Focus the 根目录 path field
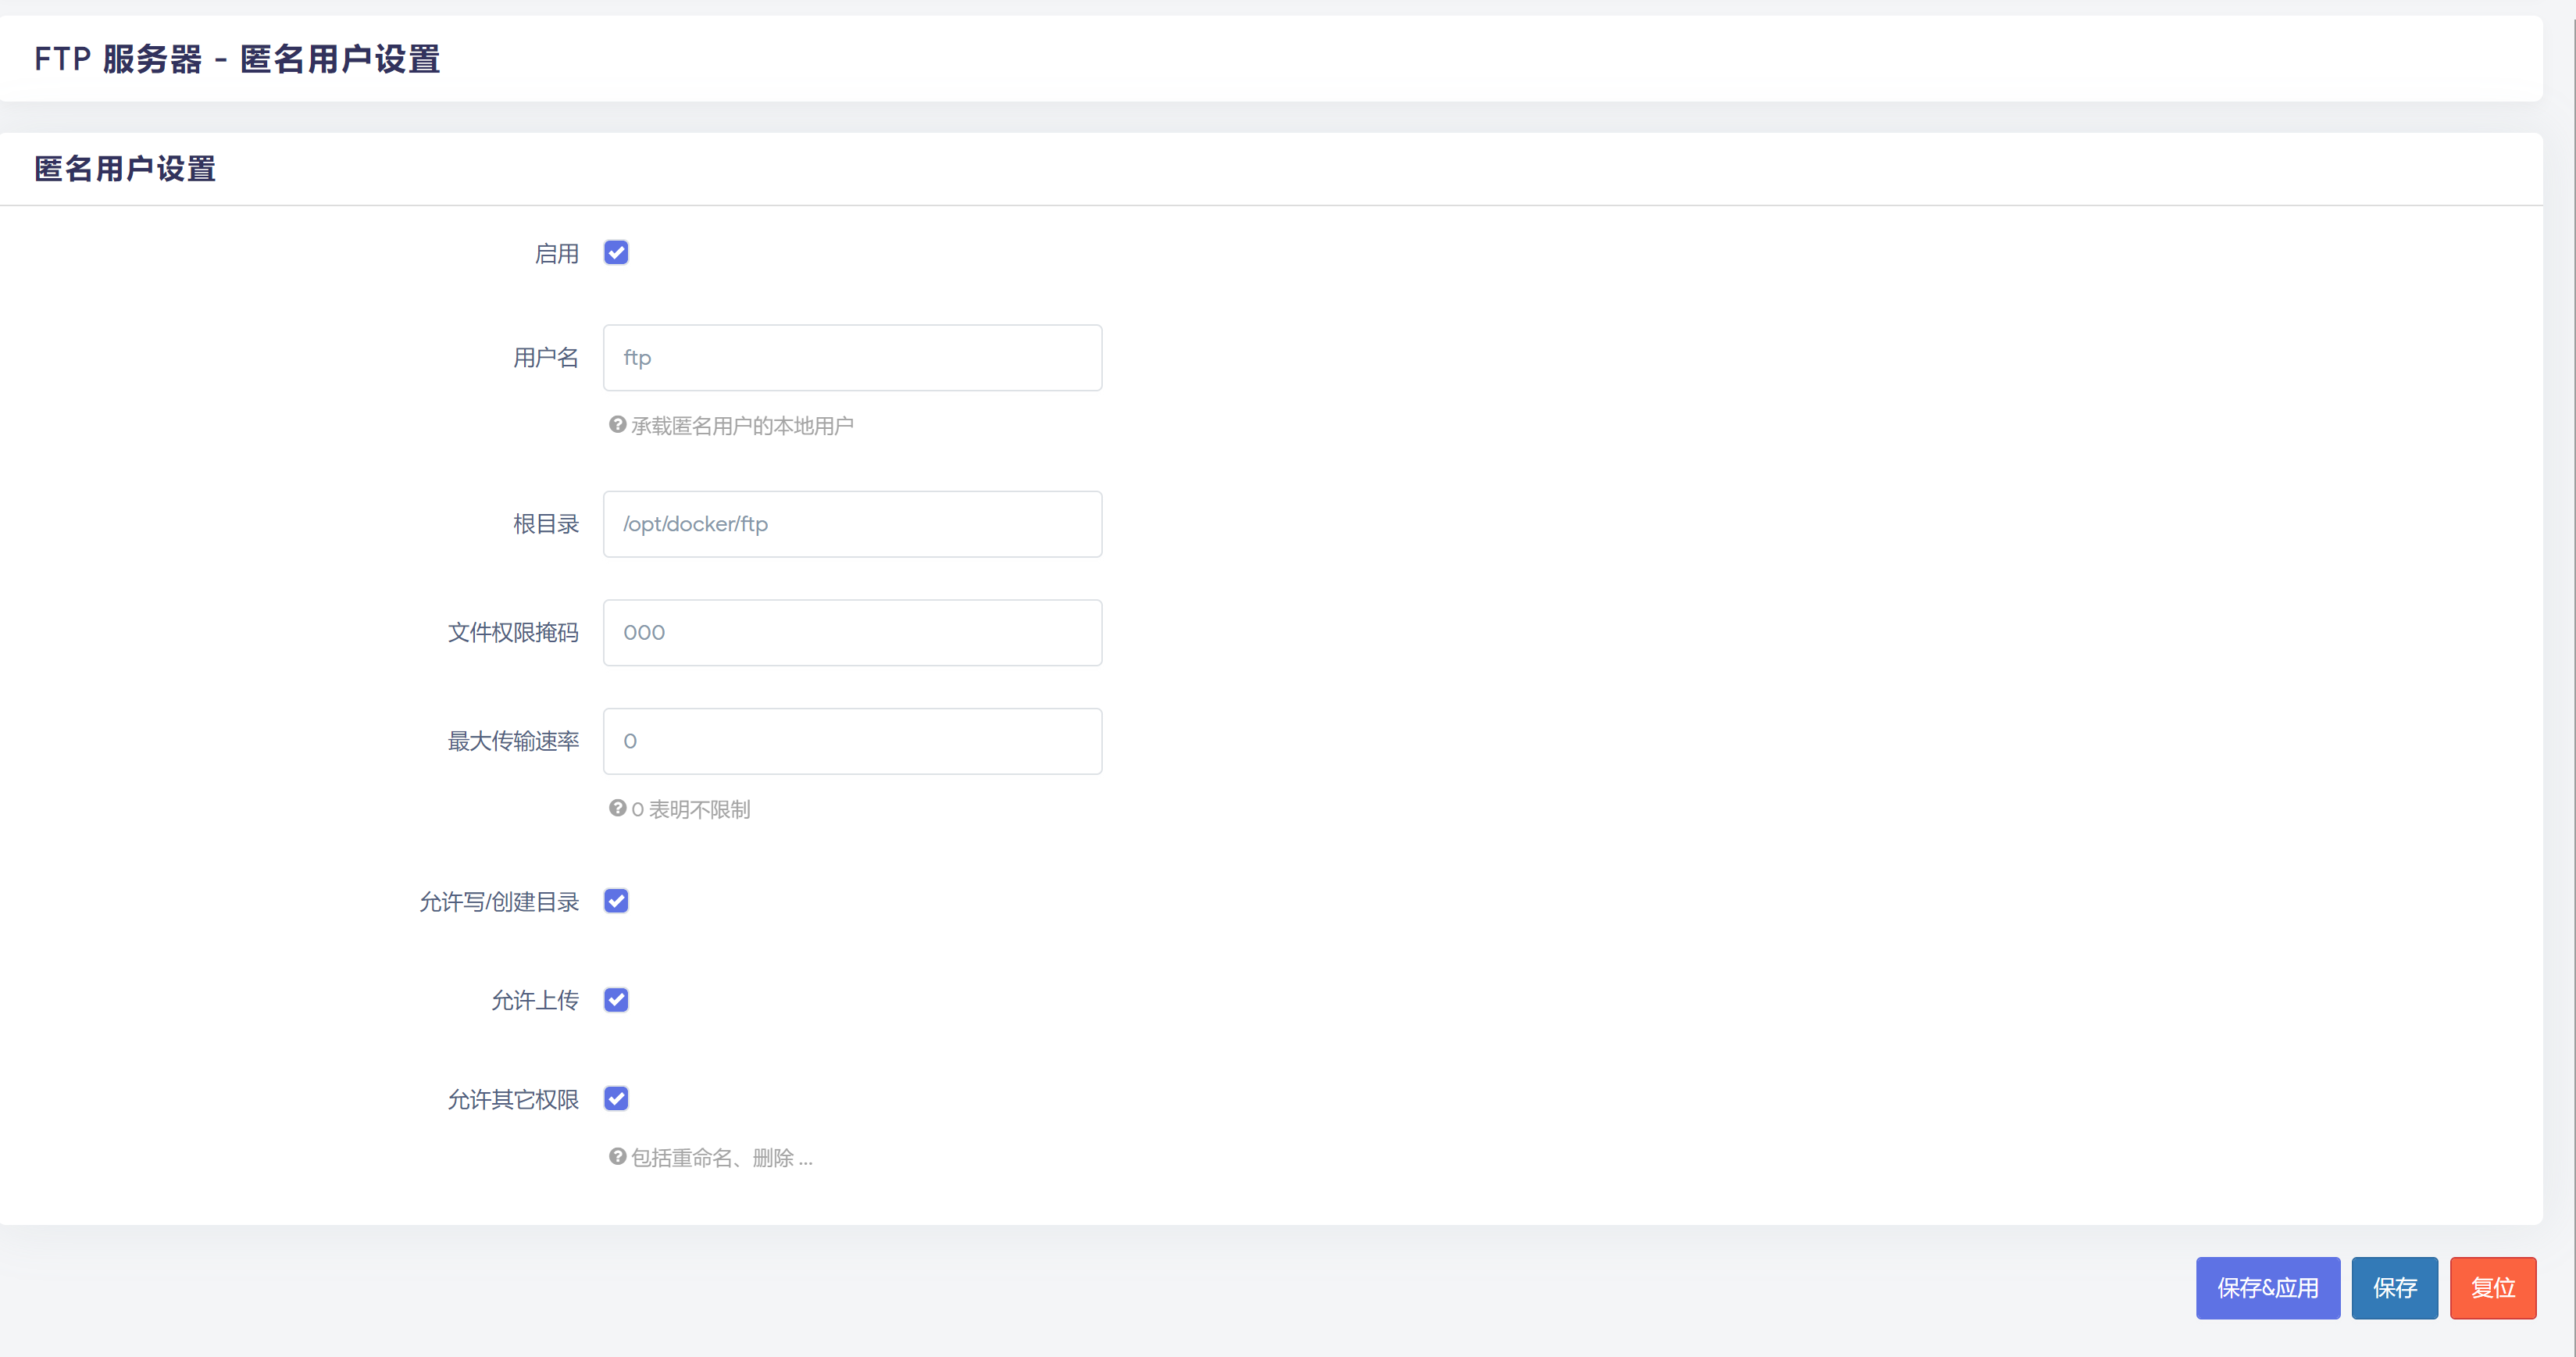Viewport: 2576px width, 1357px height. point(852,524)
